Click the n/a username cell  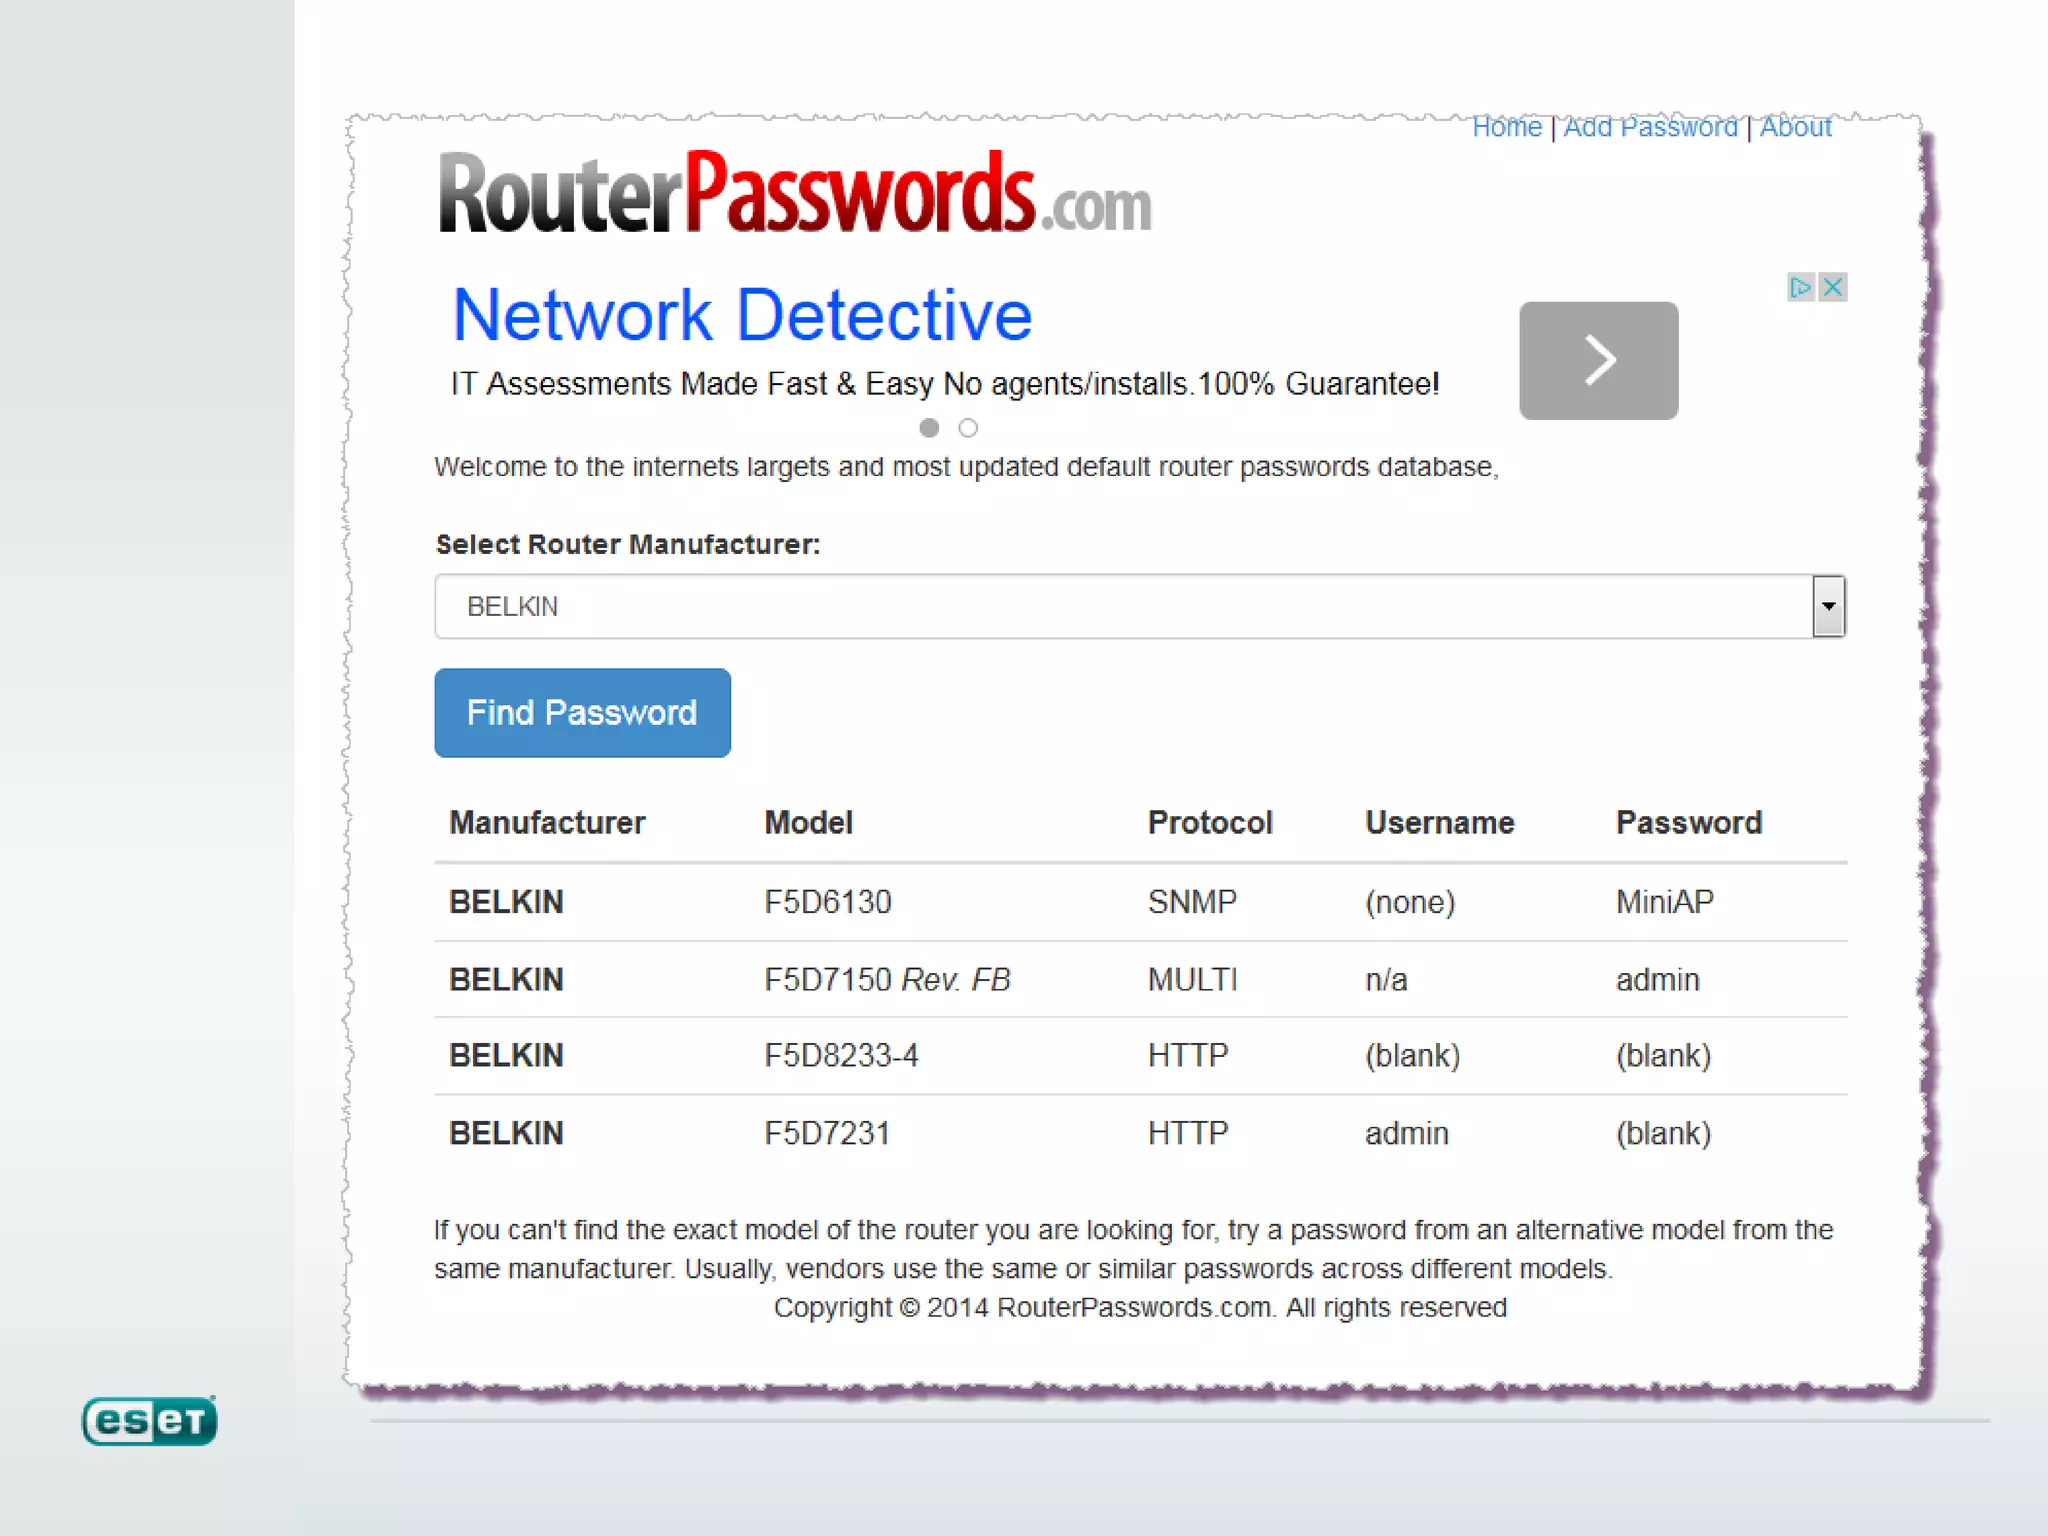(1386, 980)
